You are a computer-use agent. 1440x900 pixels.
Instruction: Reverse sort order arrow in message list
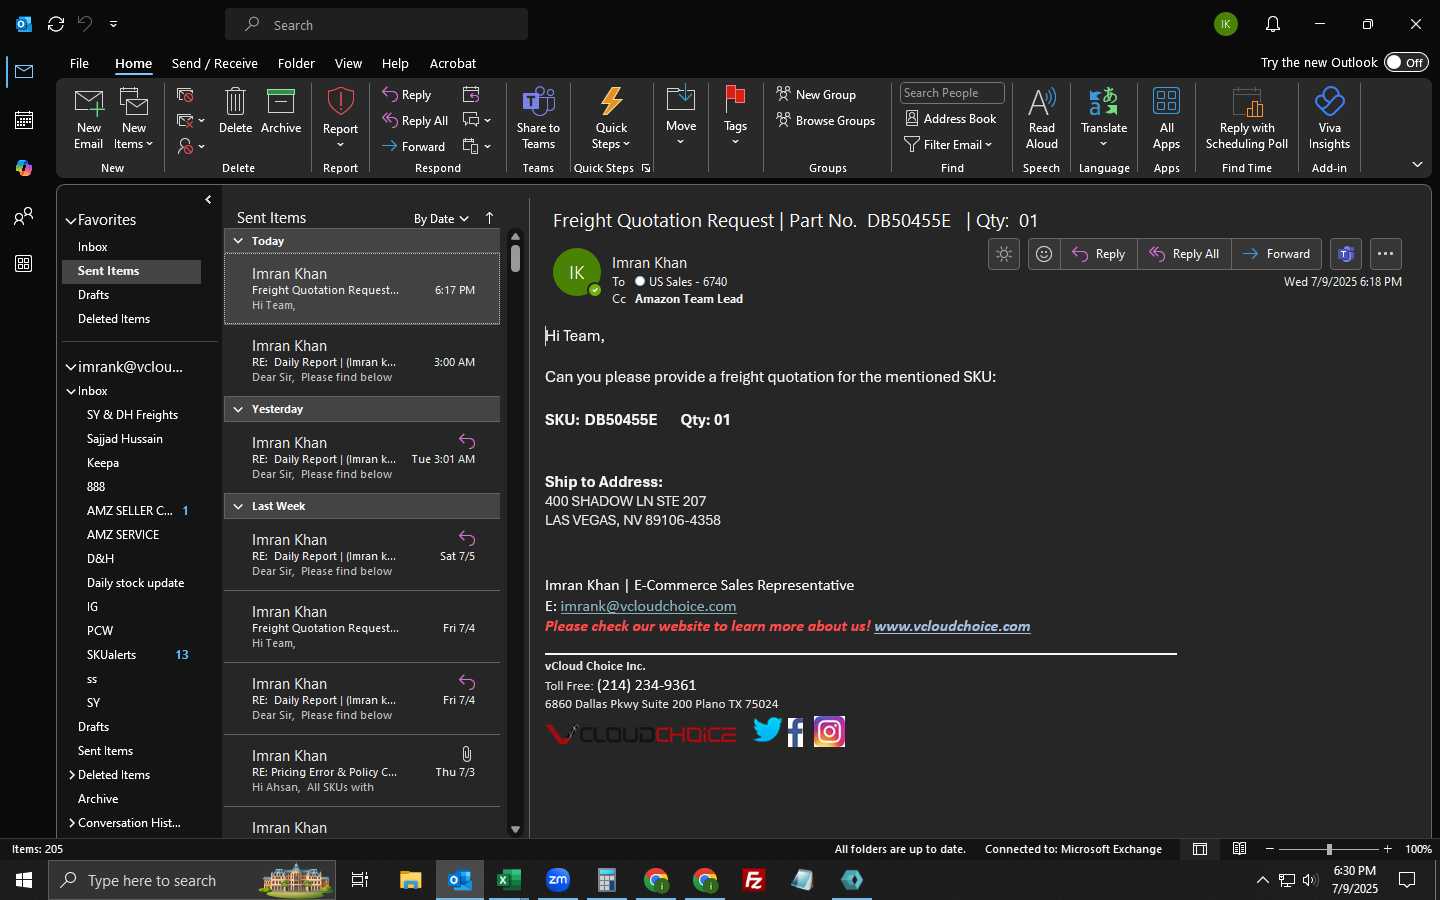pos(489,218)
